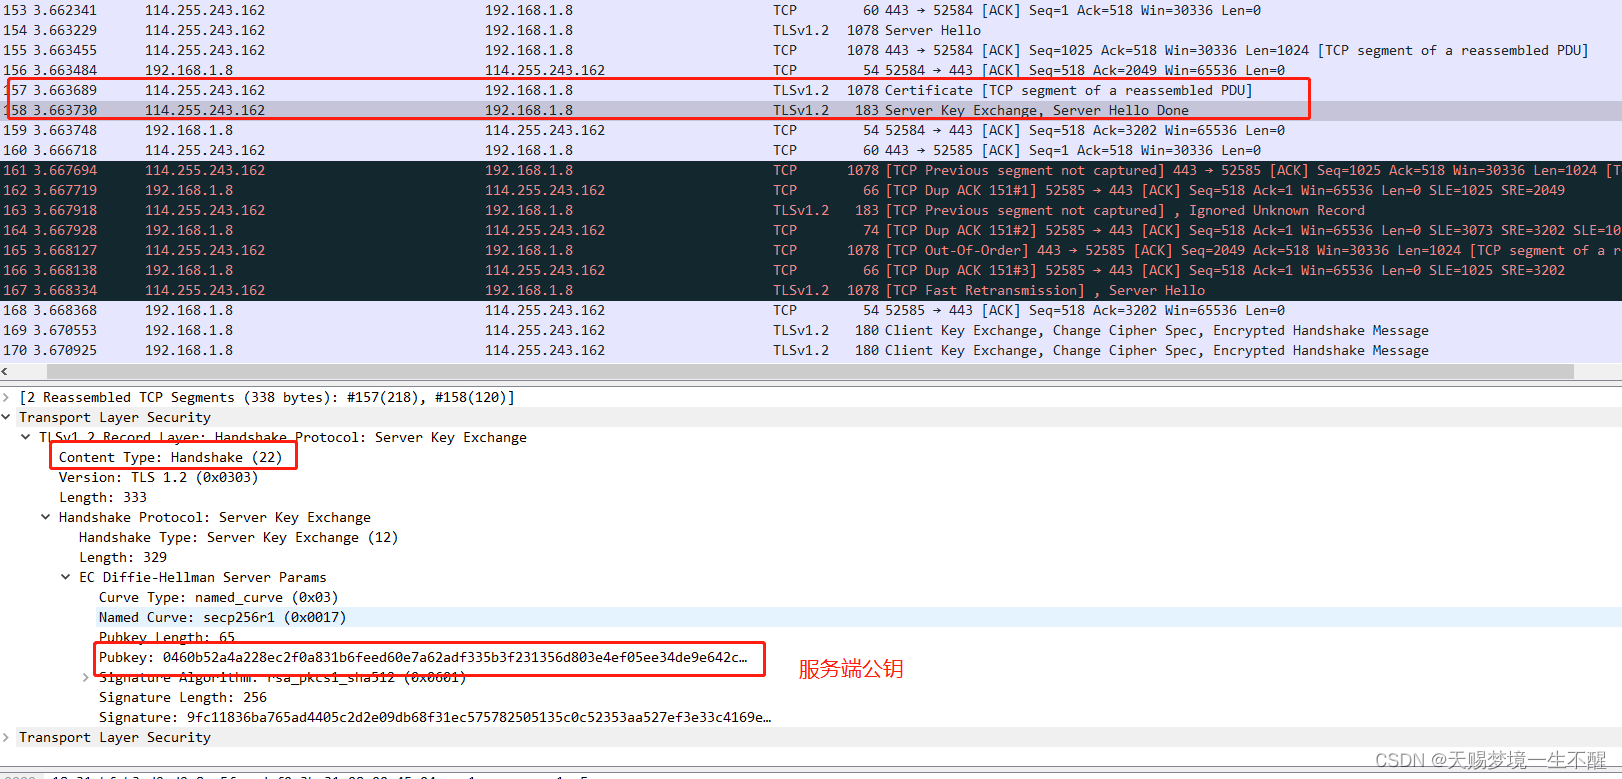The width and height of the screenshot is (1622, 779).
Task: Collapse Handshake Protocol: Server Key Exchange node
Action: pos(46,517)
